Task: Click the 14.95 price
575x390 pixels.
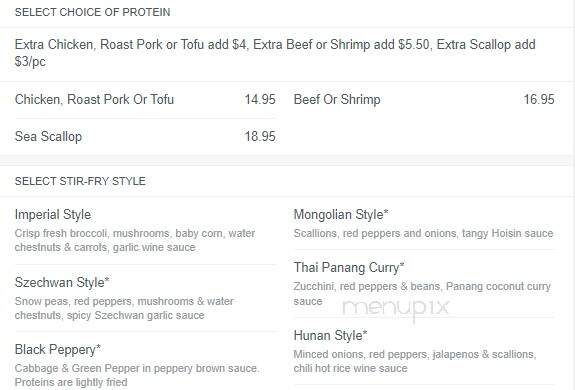Action: (x=260, y=99)
